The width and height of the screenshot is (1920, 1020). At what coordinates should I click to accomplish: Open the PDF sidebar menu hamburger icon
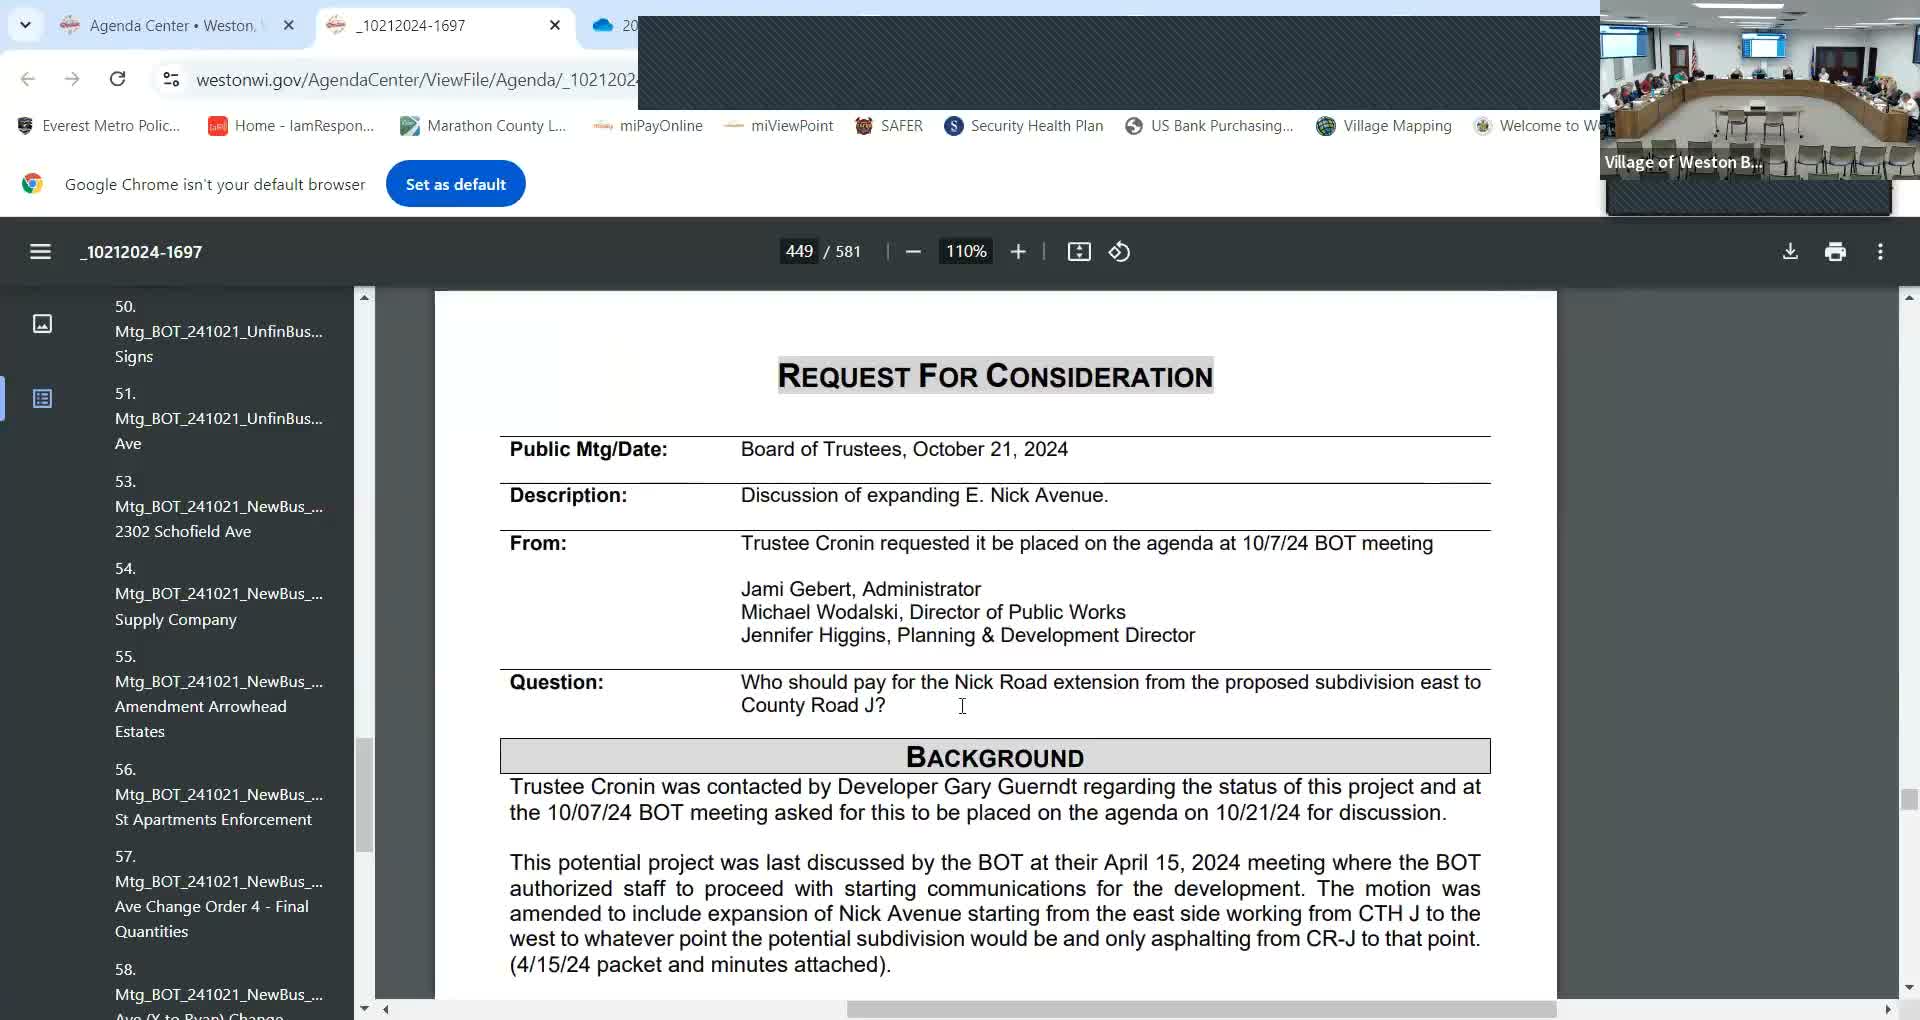[x=40, y=252]
